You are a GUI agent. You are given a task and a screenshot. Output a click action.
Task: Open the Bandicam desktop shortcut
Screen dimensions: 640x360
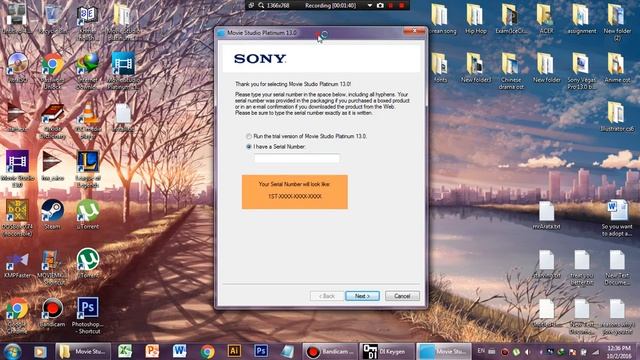(x=52, y=313)
